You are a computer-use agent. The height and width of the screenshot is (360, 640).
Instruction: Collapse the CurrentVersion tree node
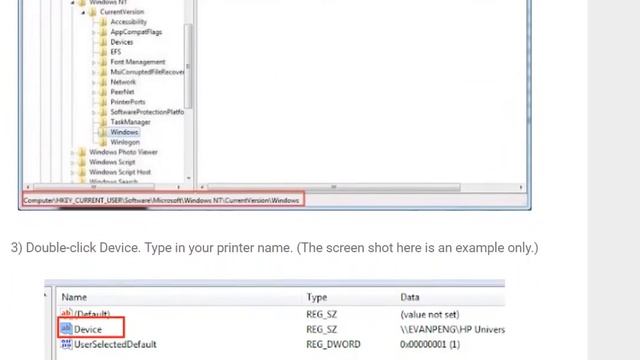83,12
